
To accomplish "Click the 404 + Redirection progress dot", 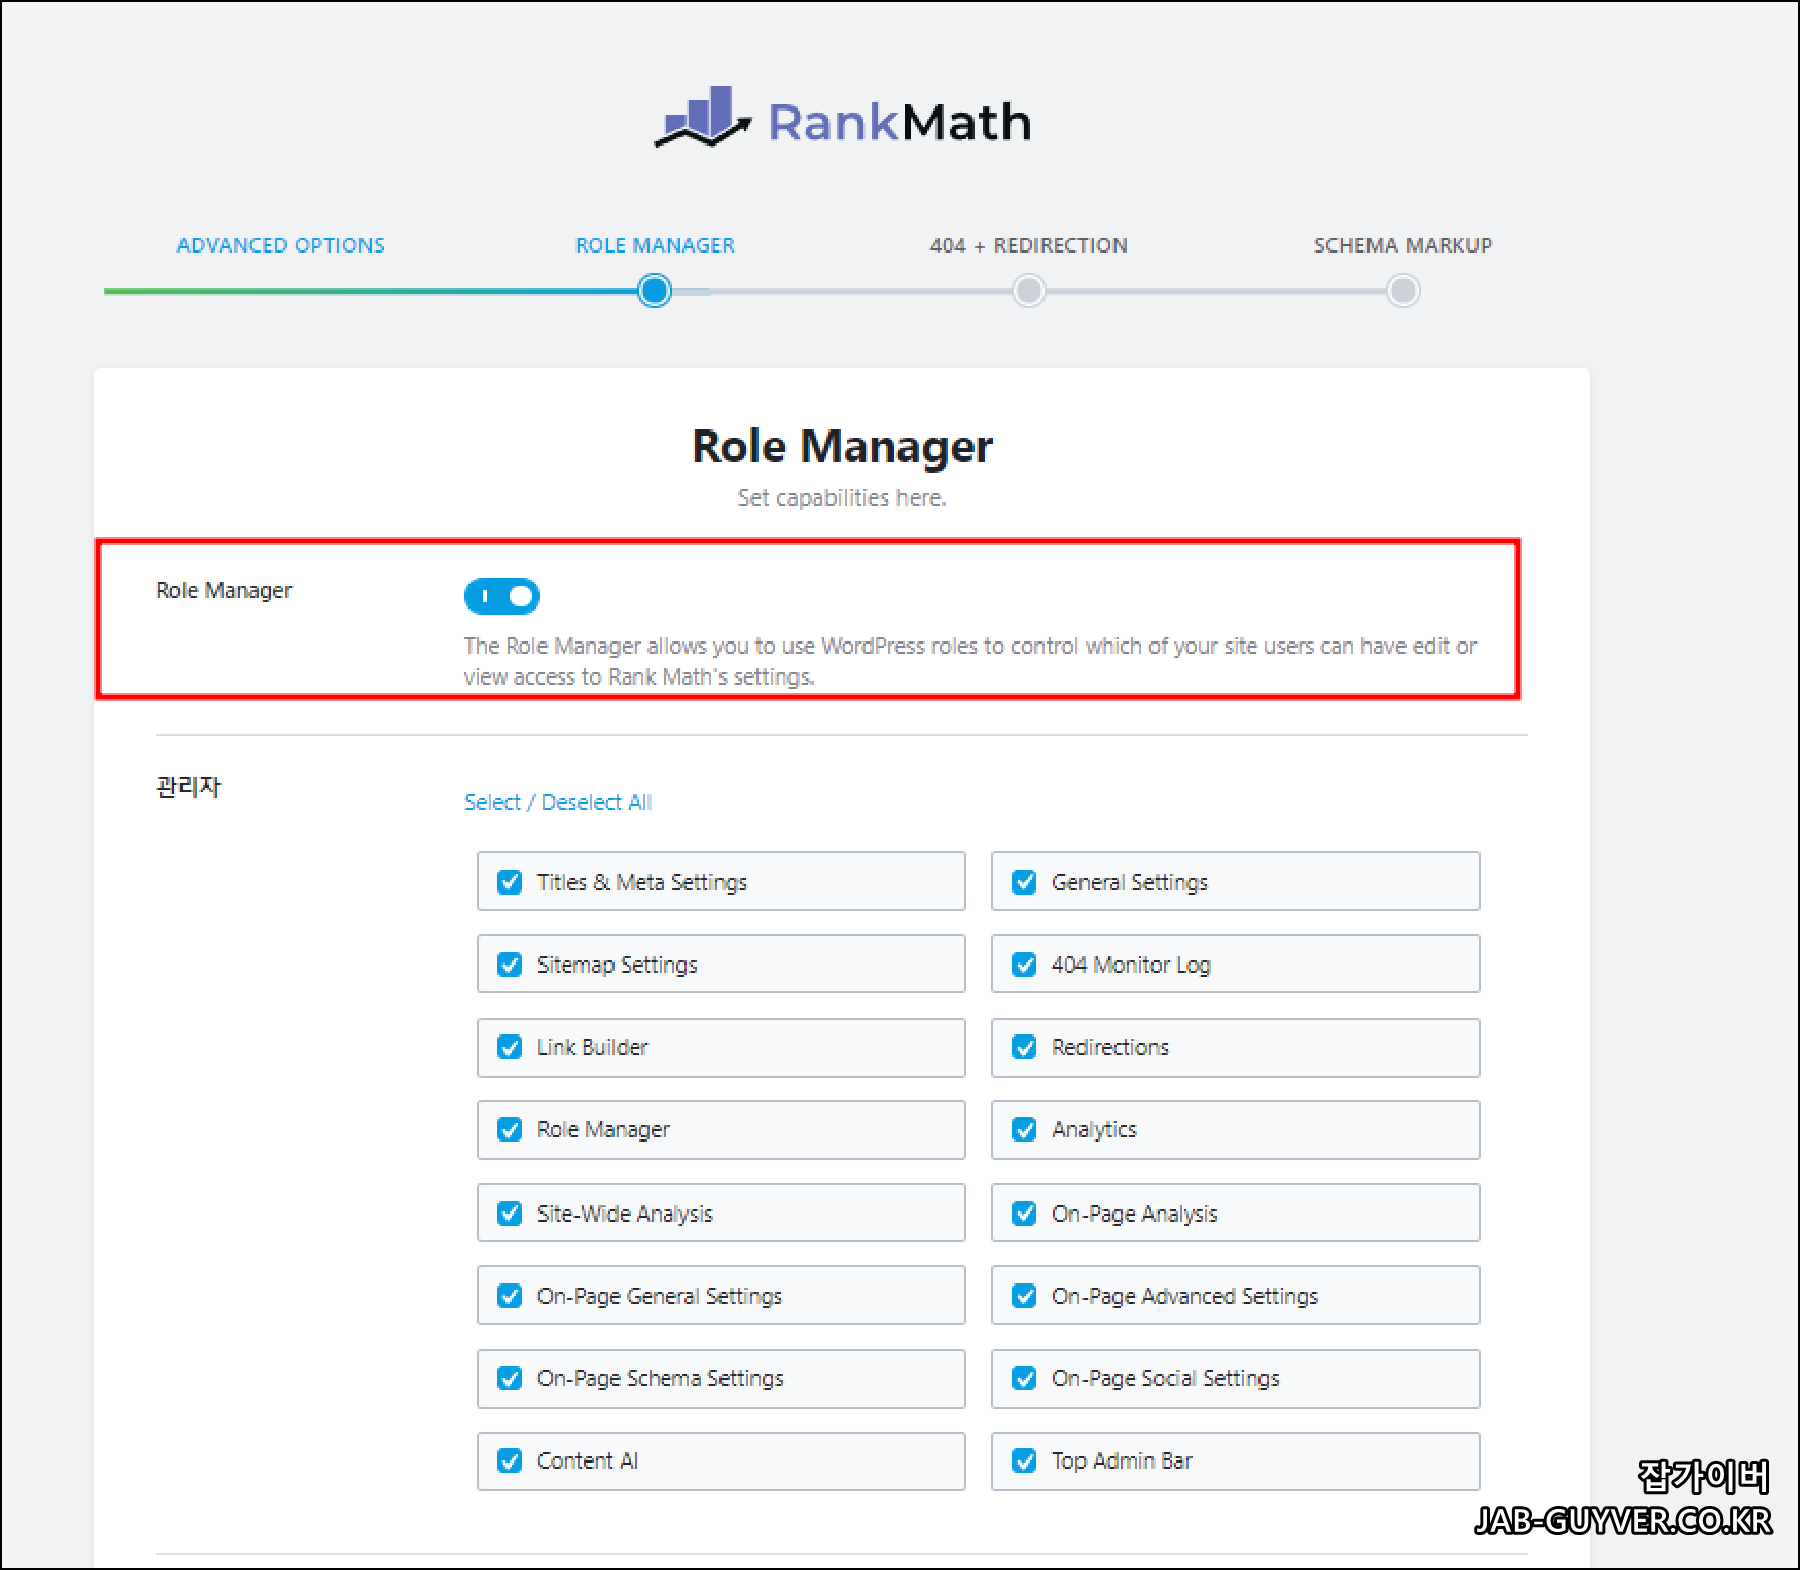I will click(1029, 291).
